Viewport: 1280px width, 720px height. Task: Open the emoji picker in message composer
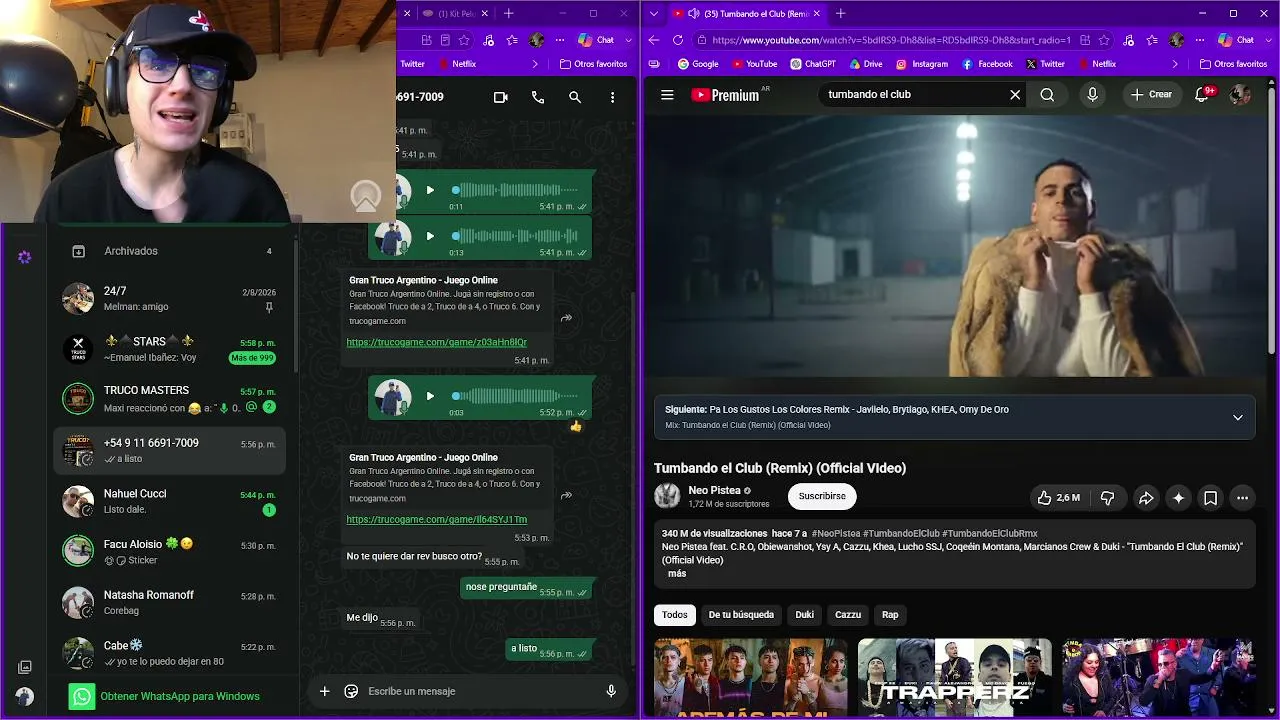(x=351, y=691)
